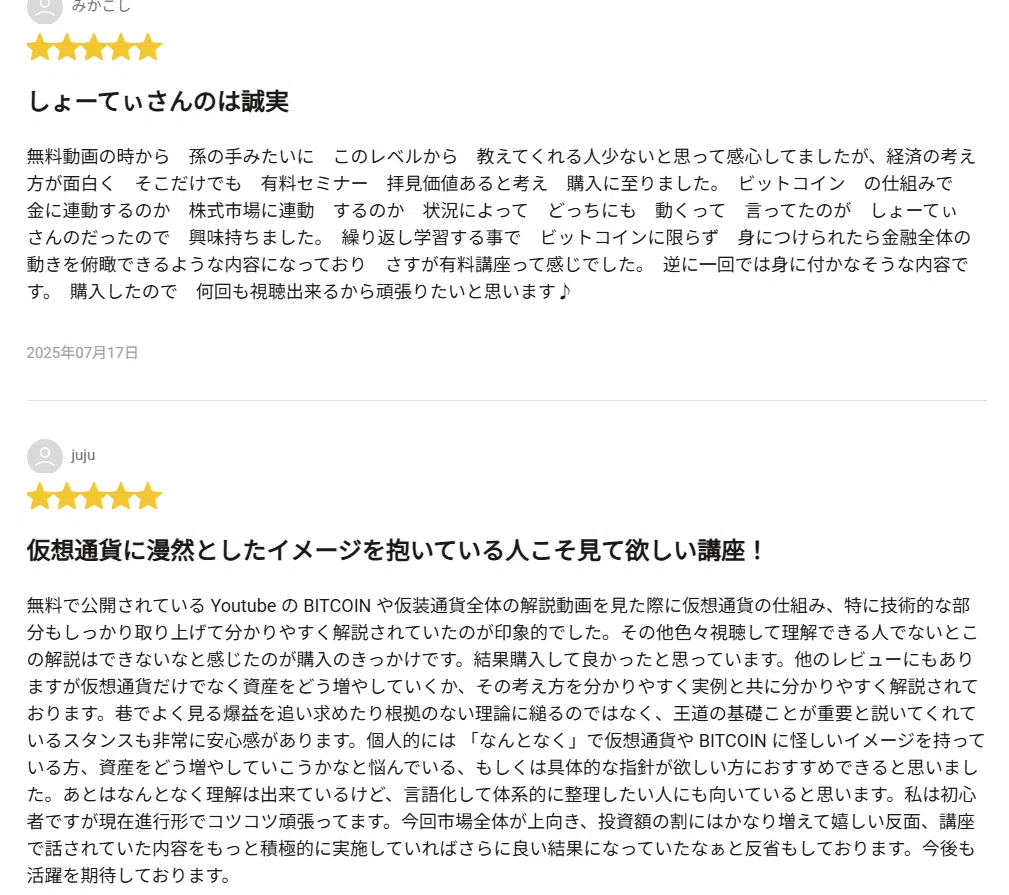Click the みかこし reviewer avatar icon
Screen dimensions: 1009x895
point(44,9)
